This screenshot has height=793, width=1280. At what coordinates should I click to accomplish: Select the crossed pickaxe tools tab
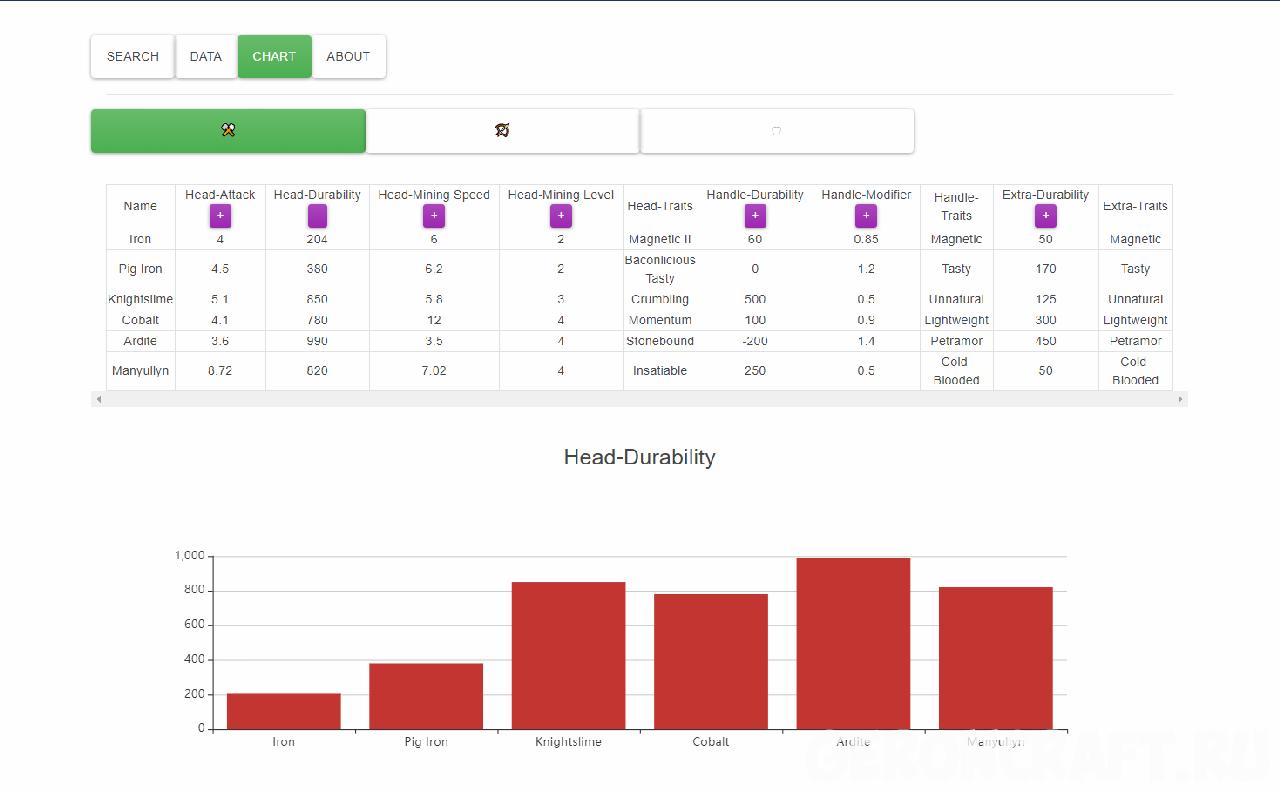228,131
